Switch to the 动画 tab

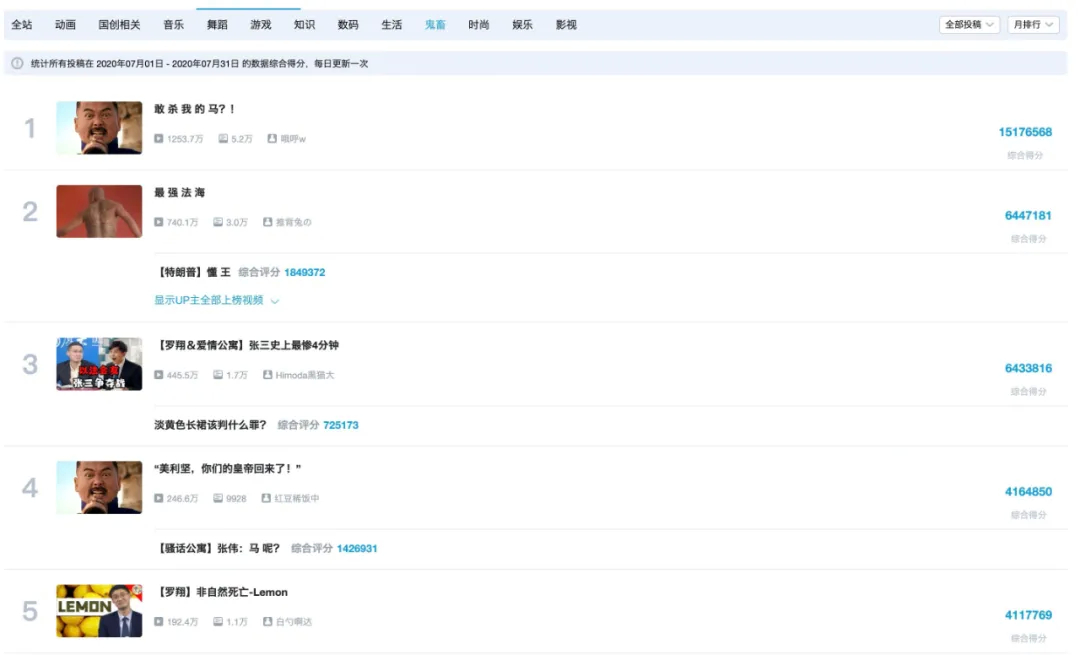point(65,25)
